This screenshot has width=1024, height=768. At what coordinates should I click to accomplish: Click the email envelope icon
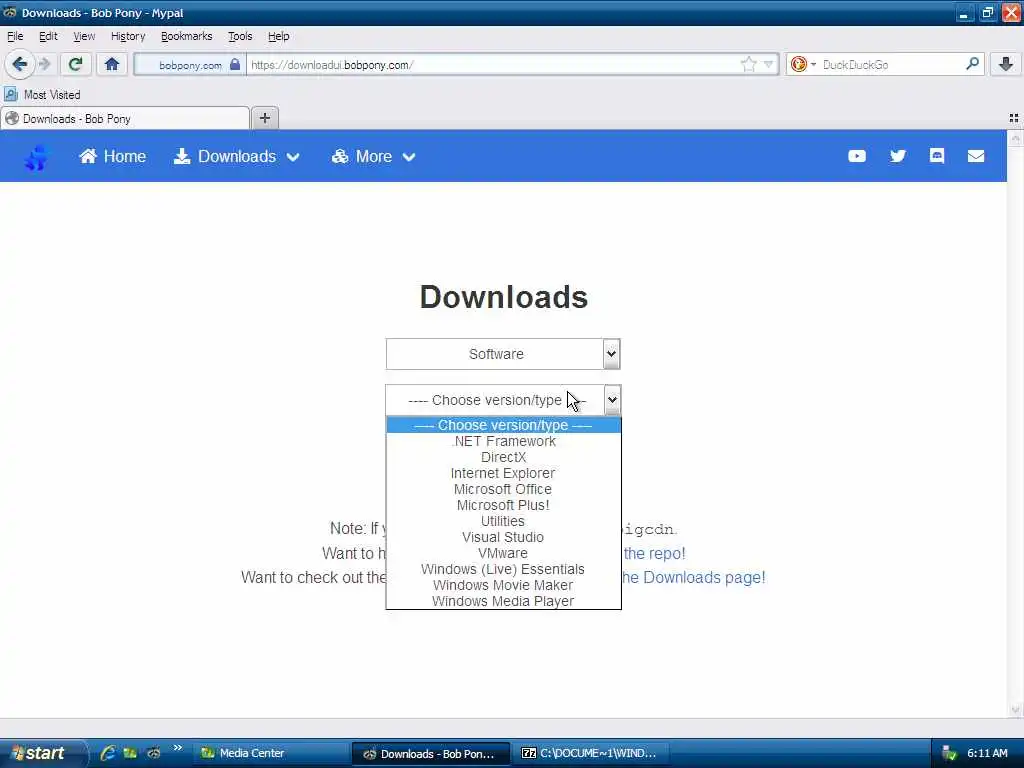976,156
